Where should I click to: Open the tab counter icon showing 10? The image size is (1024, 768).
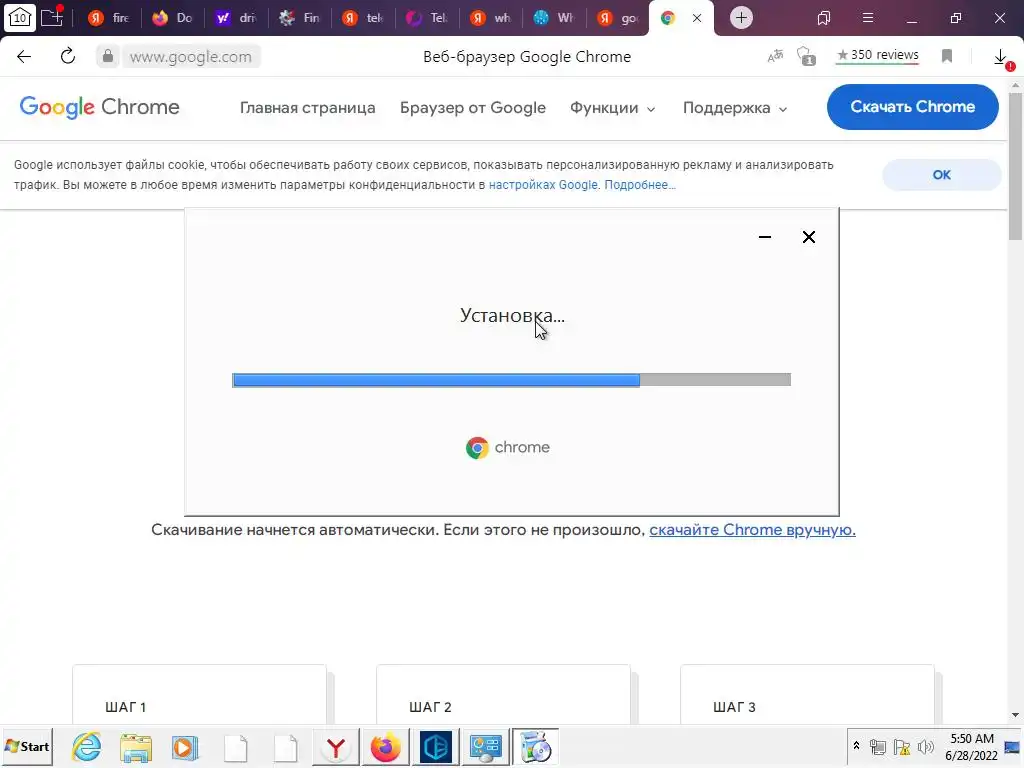[x=20, y=18]
